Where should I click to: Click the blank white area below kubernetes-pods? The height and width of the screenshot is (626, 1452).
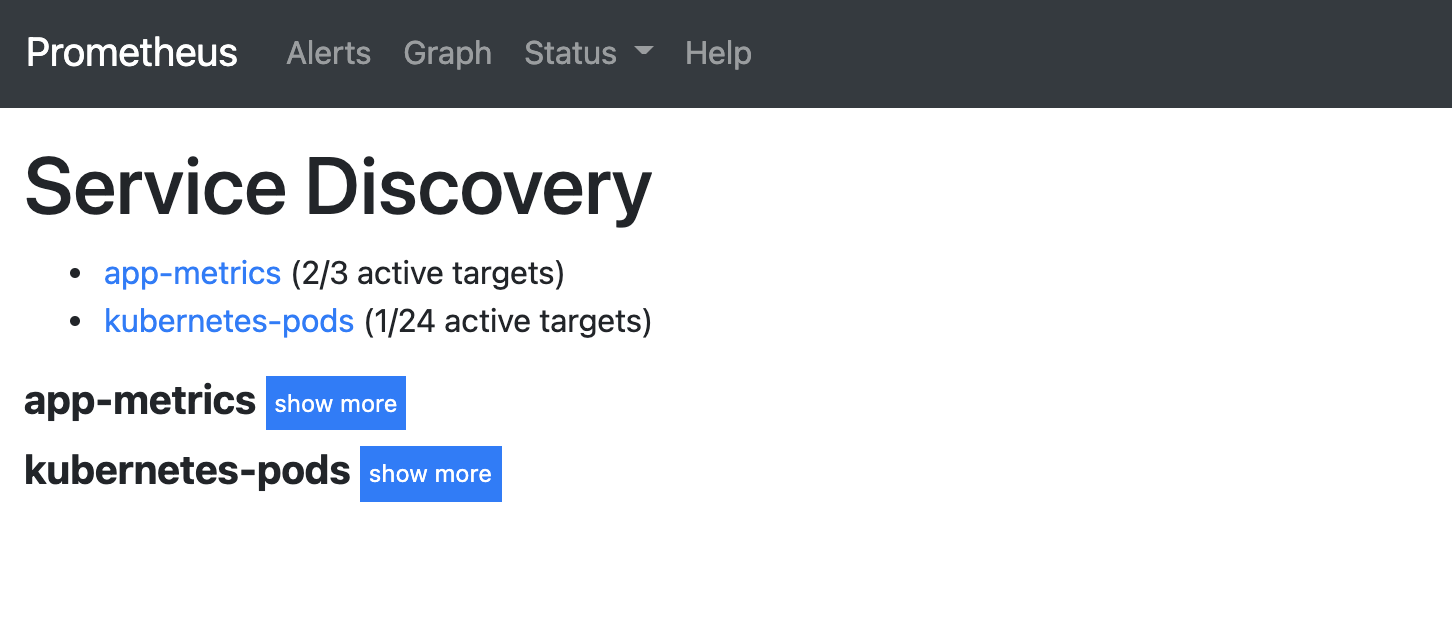[700, 570]
